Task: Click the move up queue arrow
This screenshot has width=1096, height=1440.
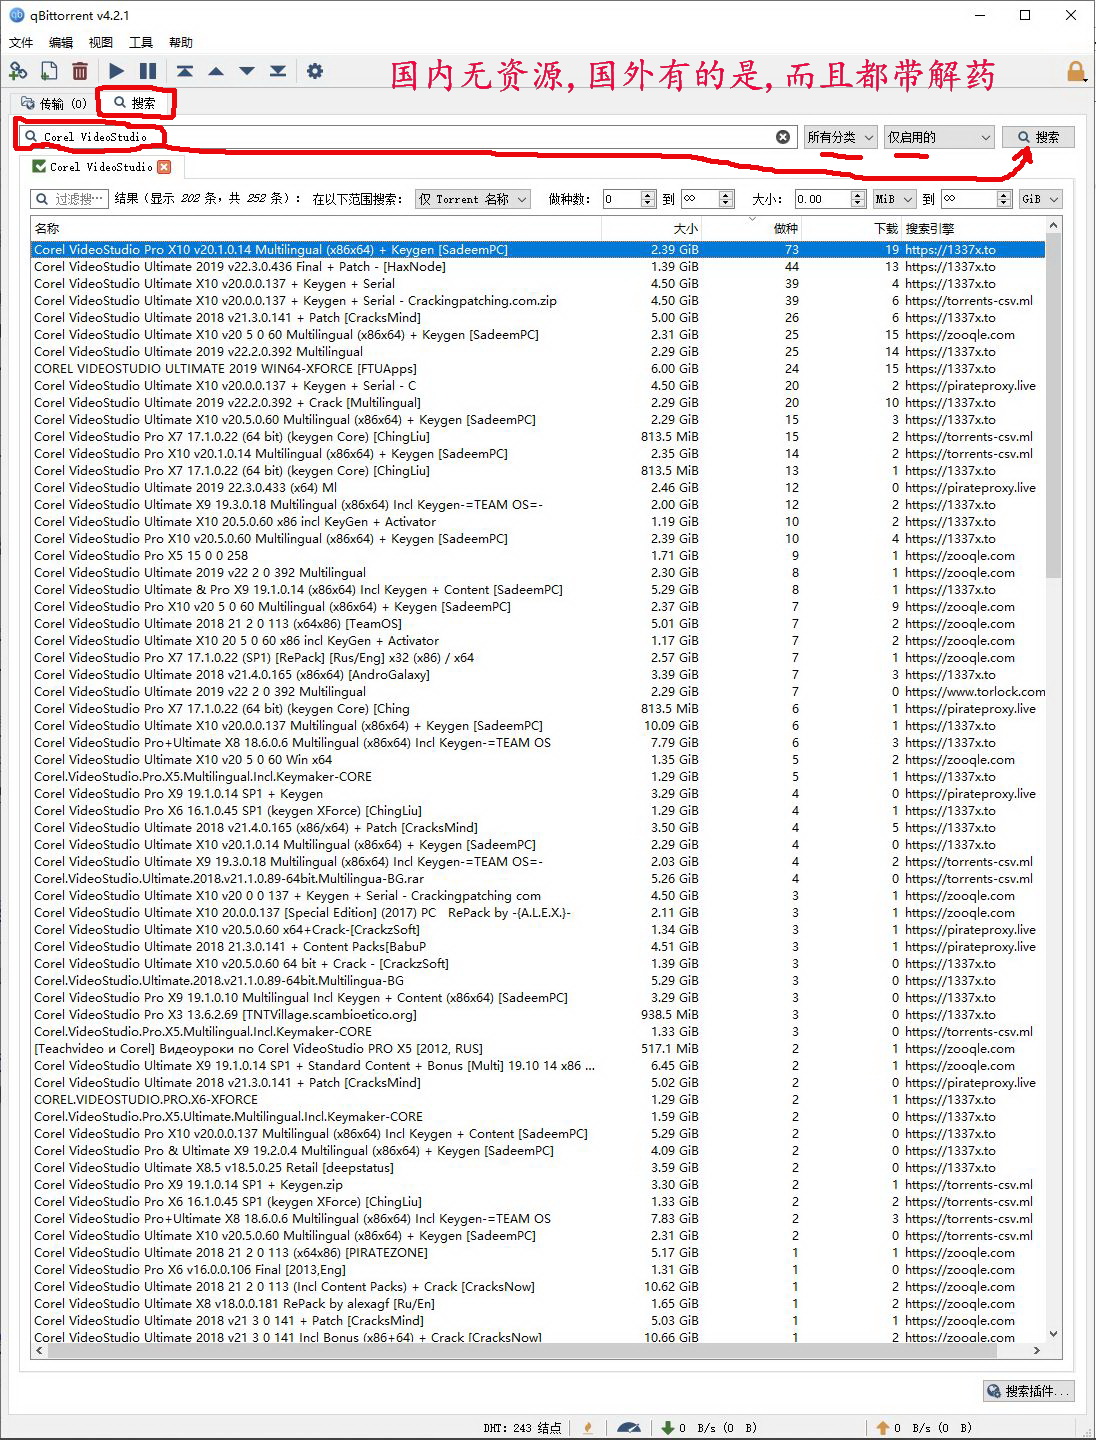Action: coord(216,71)
